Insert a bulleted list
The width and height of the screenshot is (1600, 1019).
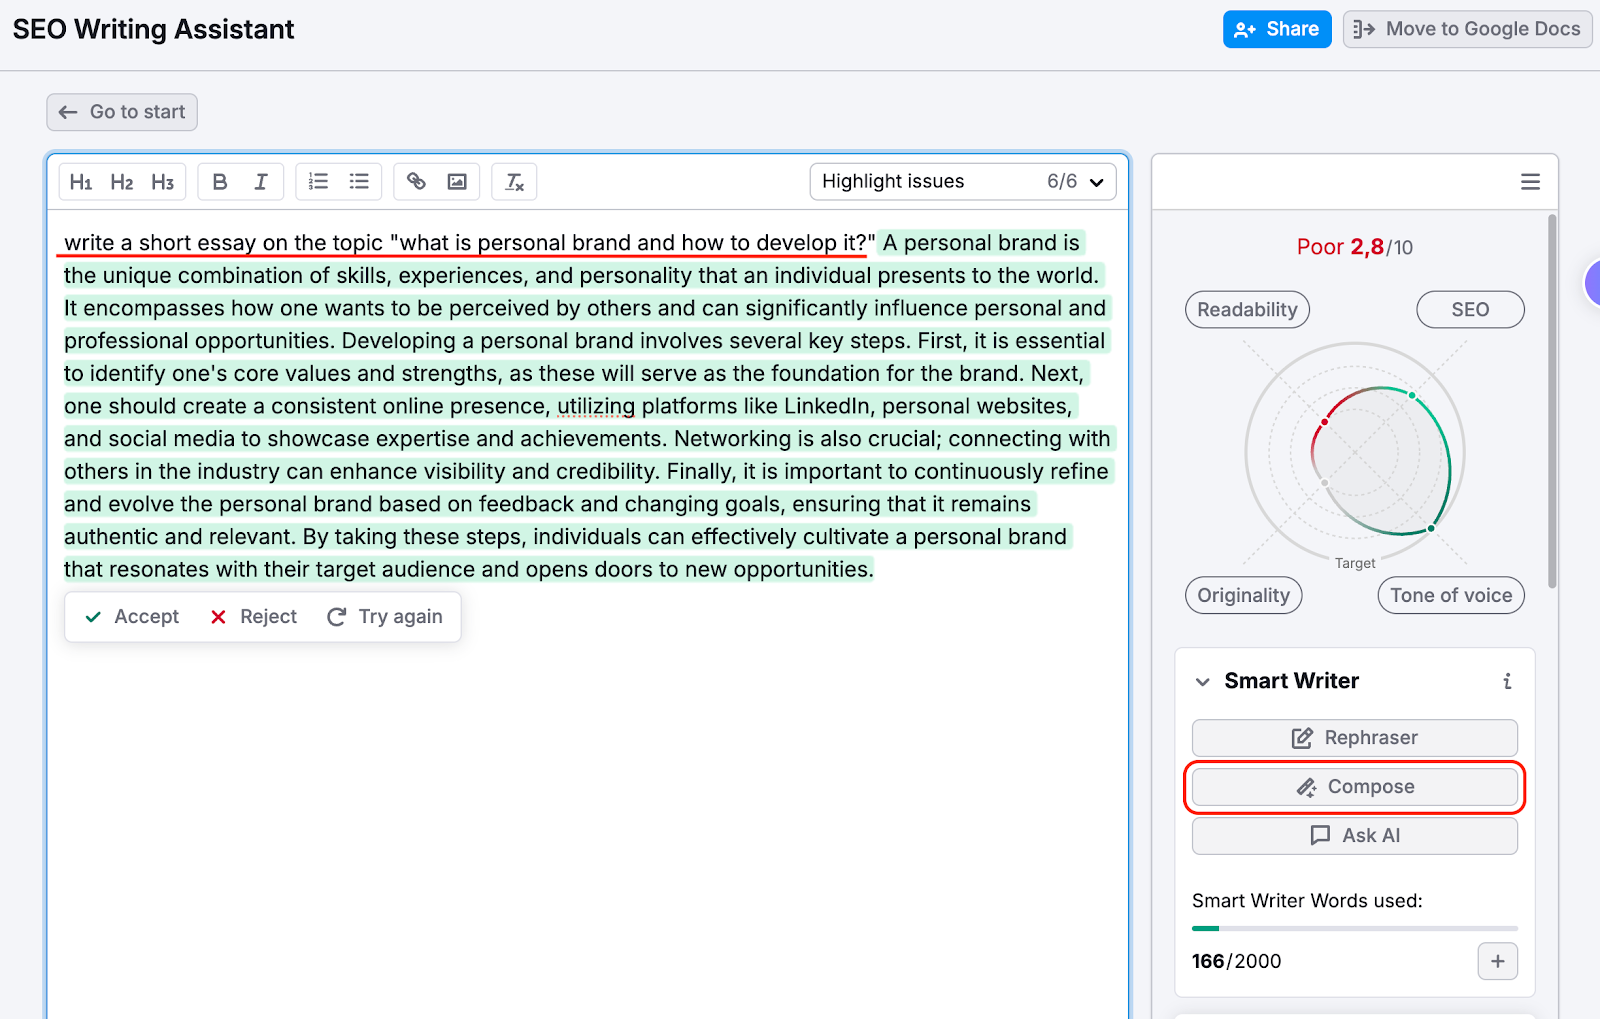[x=358, y=181]
